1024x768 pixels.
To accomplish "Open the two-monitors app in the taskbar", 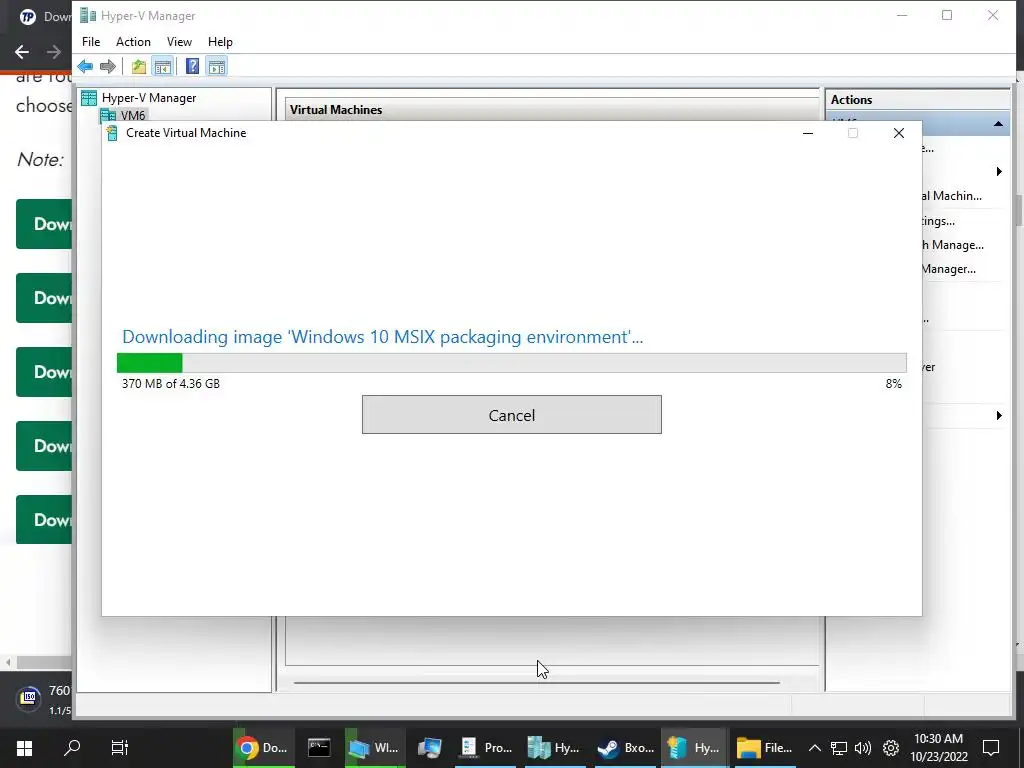I will tap(430, 748).
